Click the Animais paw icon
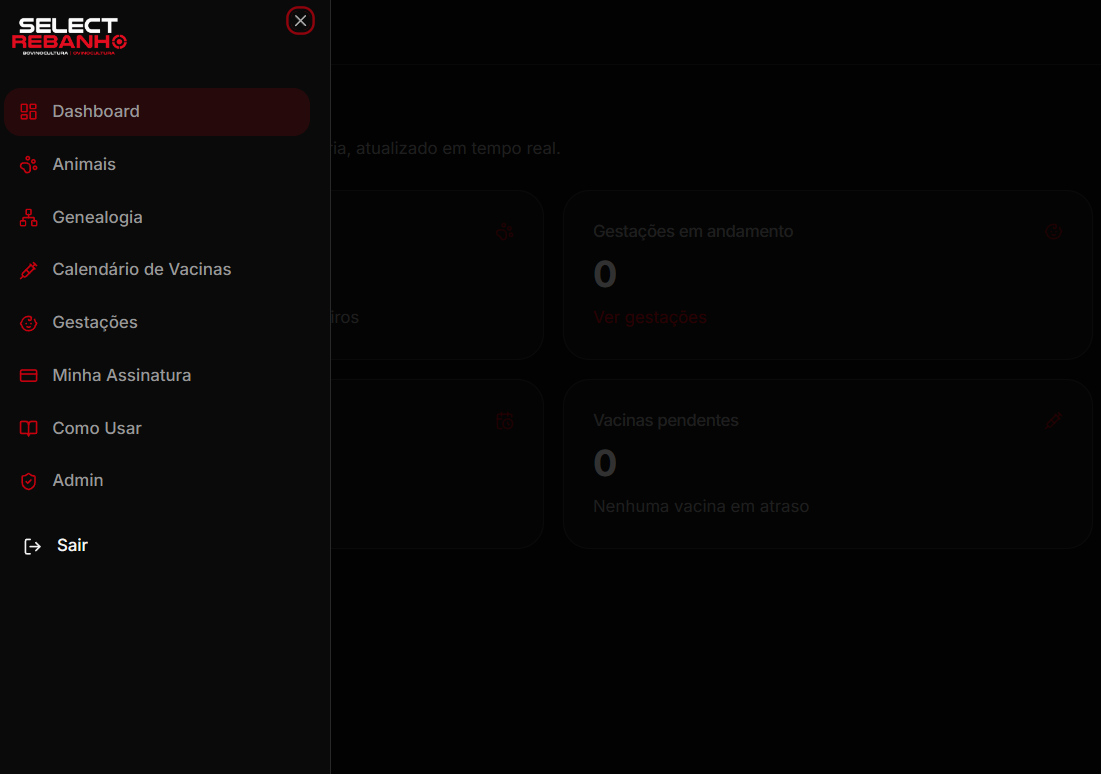The width and height of the screenshot is (1101, 774). pos(29,164)
